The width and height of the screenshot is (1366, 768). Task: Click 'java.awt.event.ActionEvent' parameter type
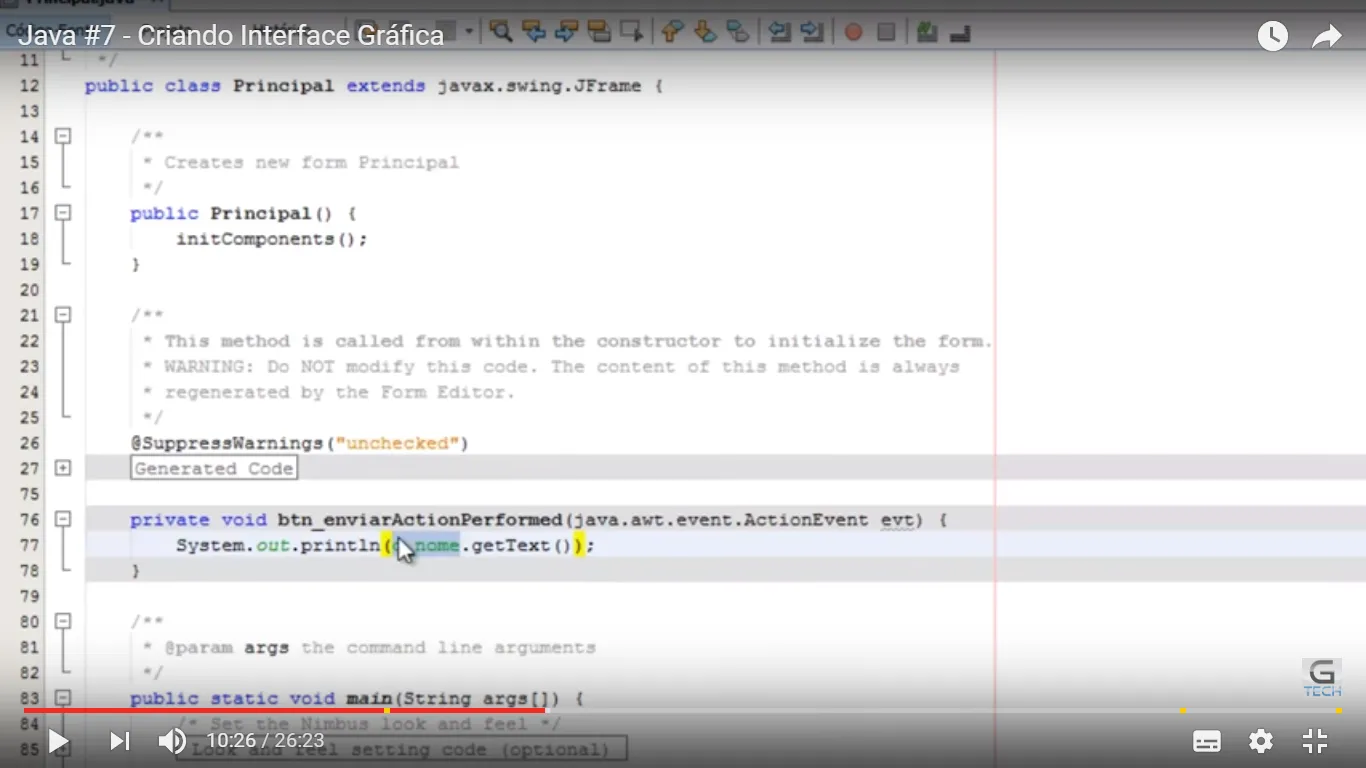point(721,520)
